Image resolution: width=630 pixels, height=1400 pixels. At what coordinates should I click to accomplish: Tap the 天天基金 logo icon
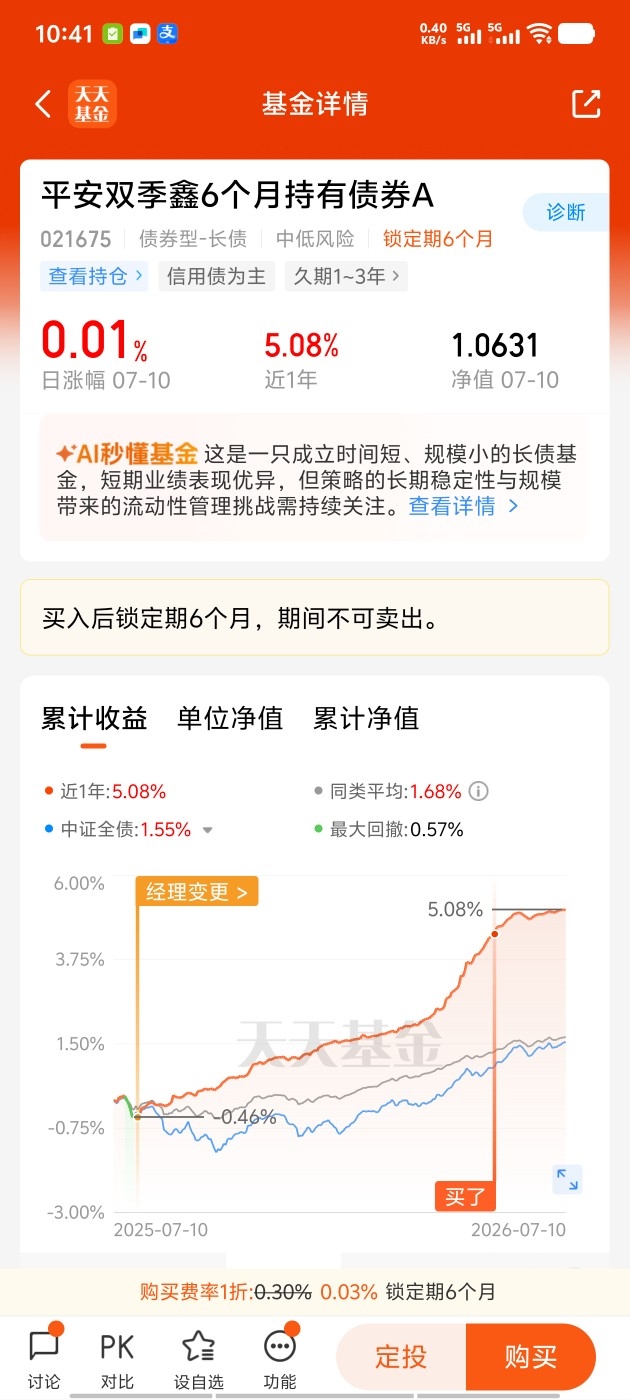pos(92,104)
